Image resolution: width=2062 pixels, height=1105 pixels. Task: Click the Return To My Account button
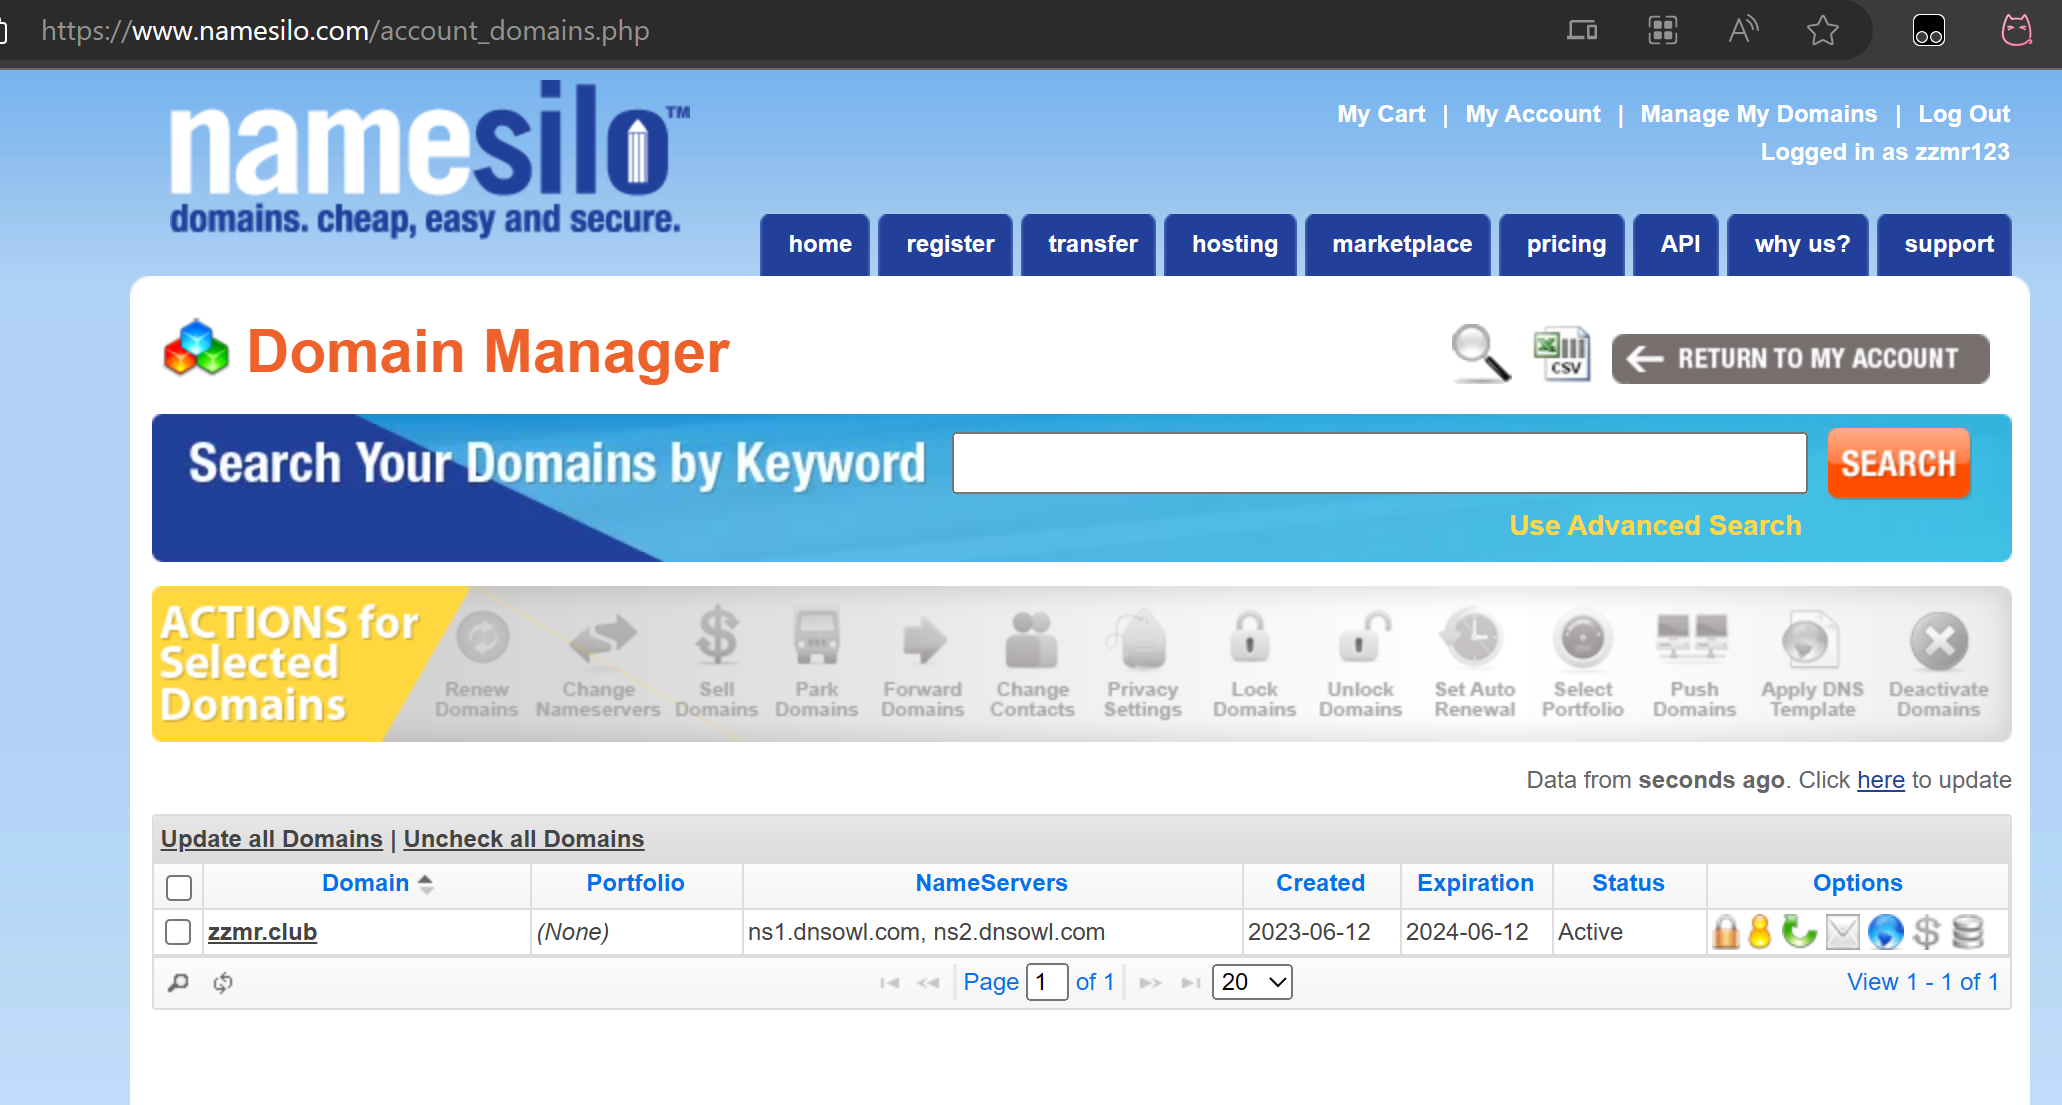pos(1800,359)
